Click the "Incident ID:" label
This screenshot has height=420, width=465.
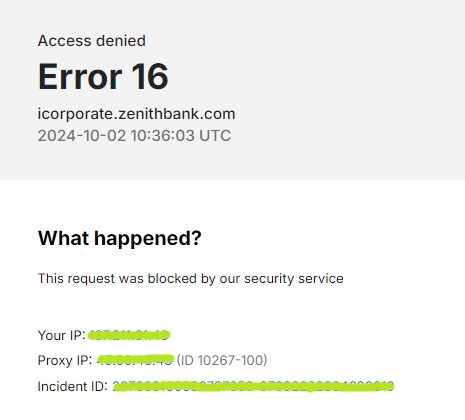click(x=73, y=387)
